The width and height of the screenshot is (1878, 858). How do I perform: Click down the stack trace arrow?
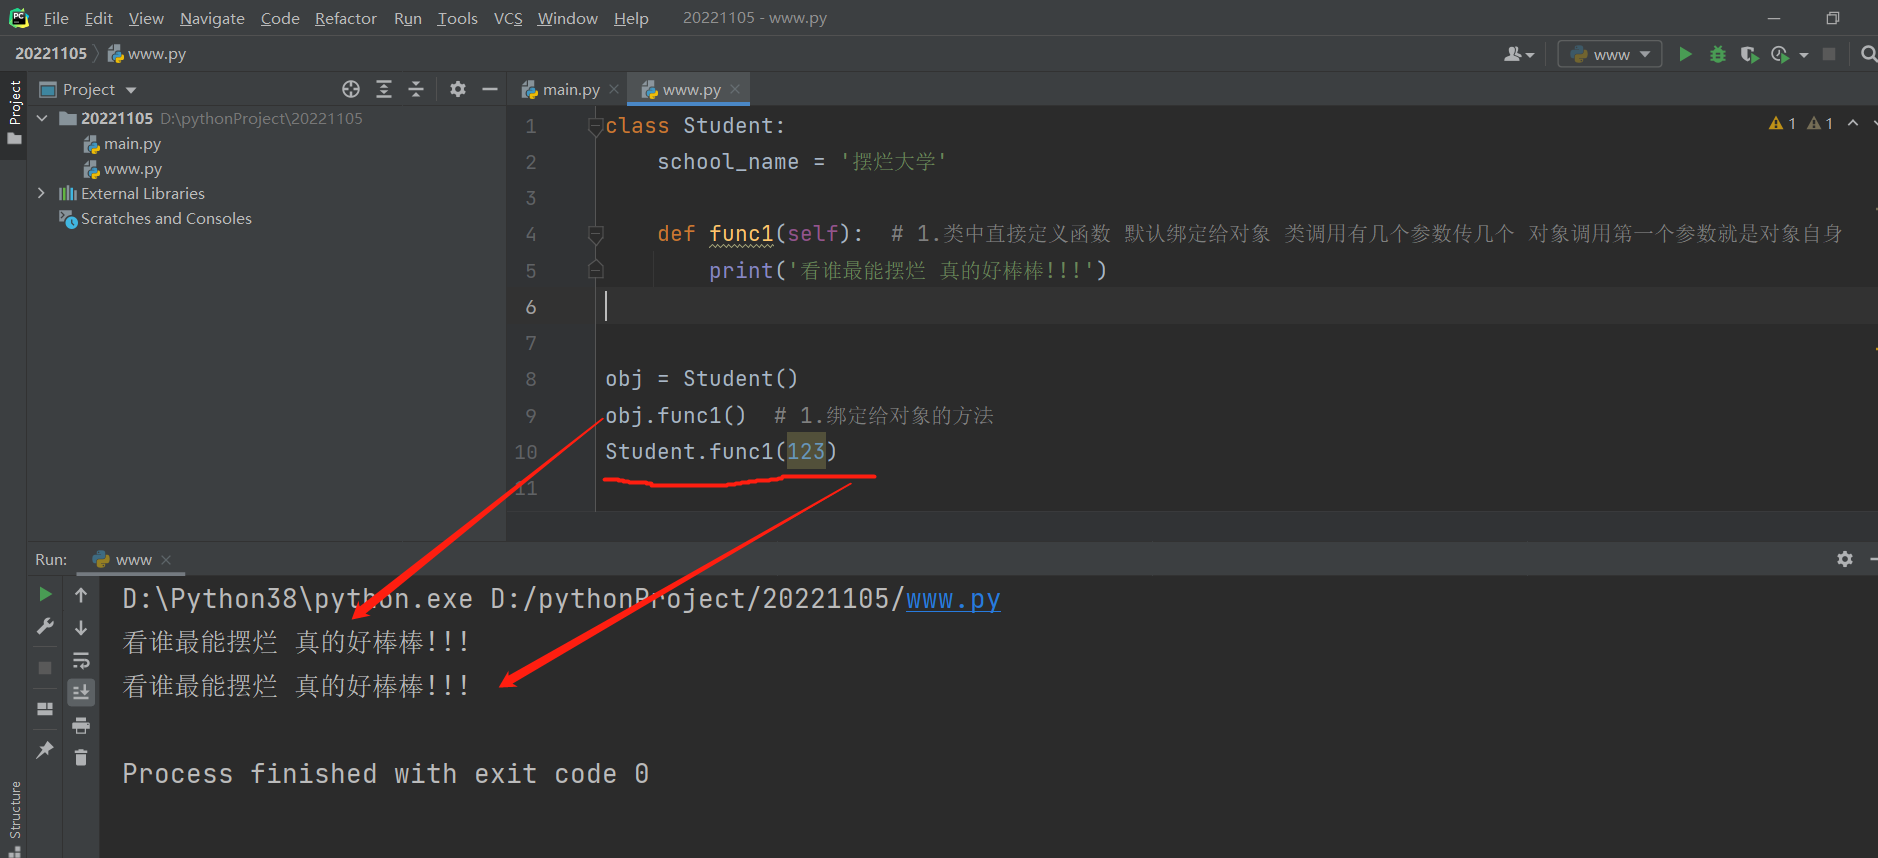click(81, 628)
